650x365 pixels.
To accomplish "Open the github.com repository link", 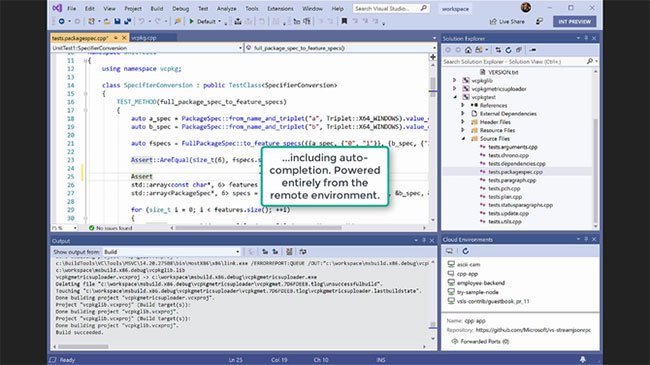I will (x=533, y=330).
